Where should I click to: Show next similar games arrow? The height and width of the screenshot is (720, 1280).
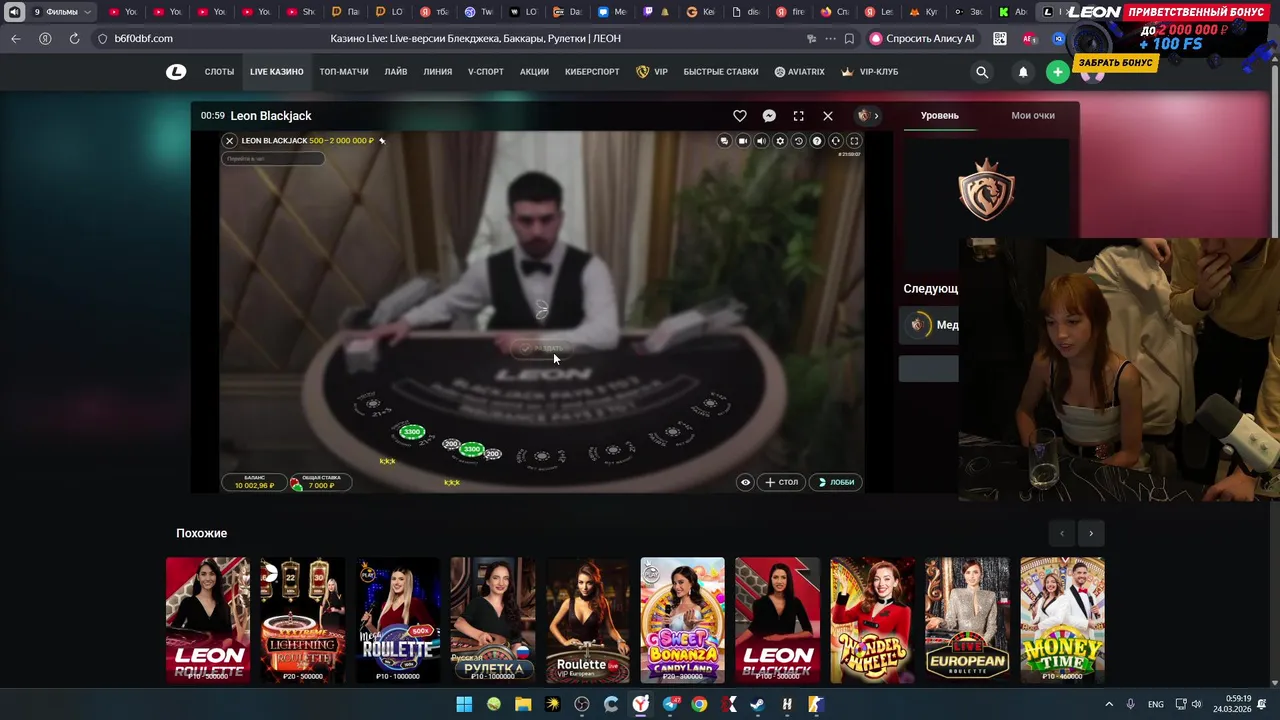coord(1091,533)
